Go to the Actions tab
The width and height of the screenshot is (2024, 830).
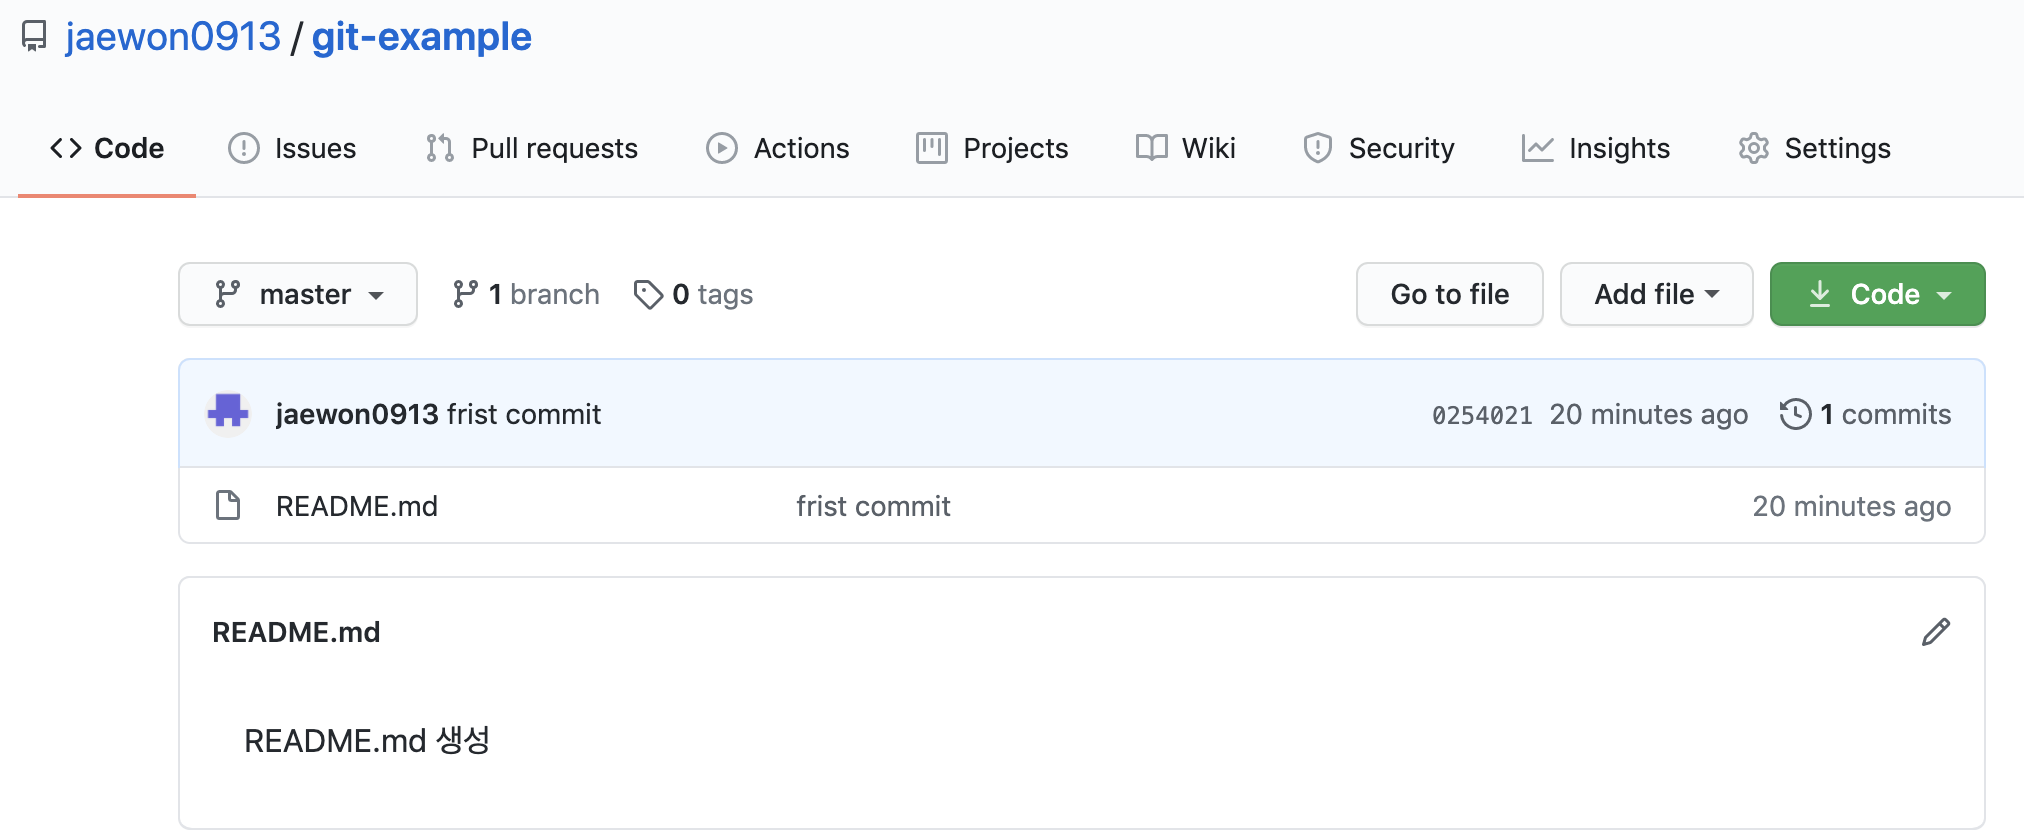pyautogui.click(x=778, y=148)
